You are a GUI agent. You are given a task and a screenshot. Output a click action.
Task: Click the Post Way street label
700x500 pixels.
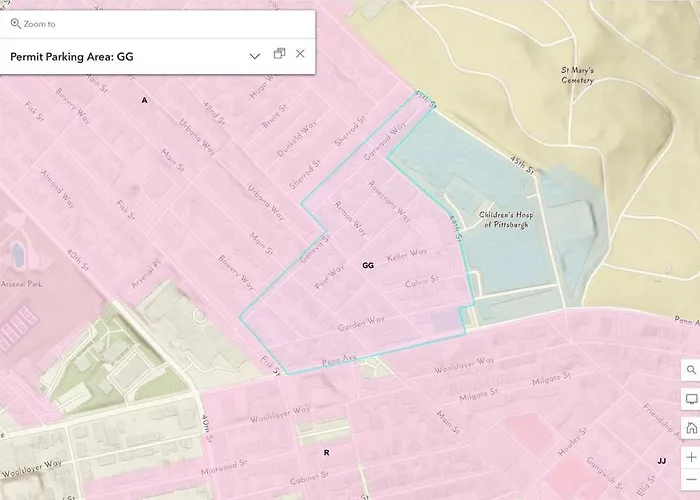pyautogui.click(x=329, y=277)
